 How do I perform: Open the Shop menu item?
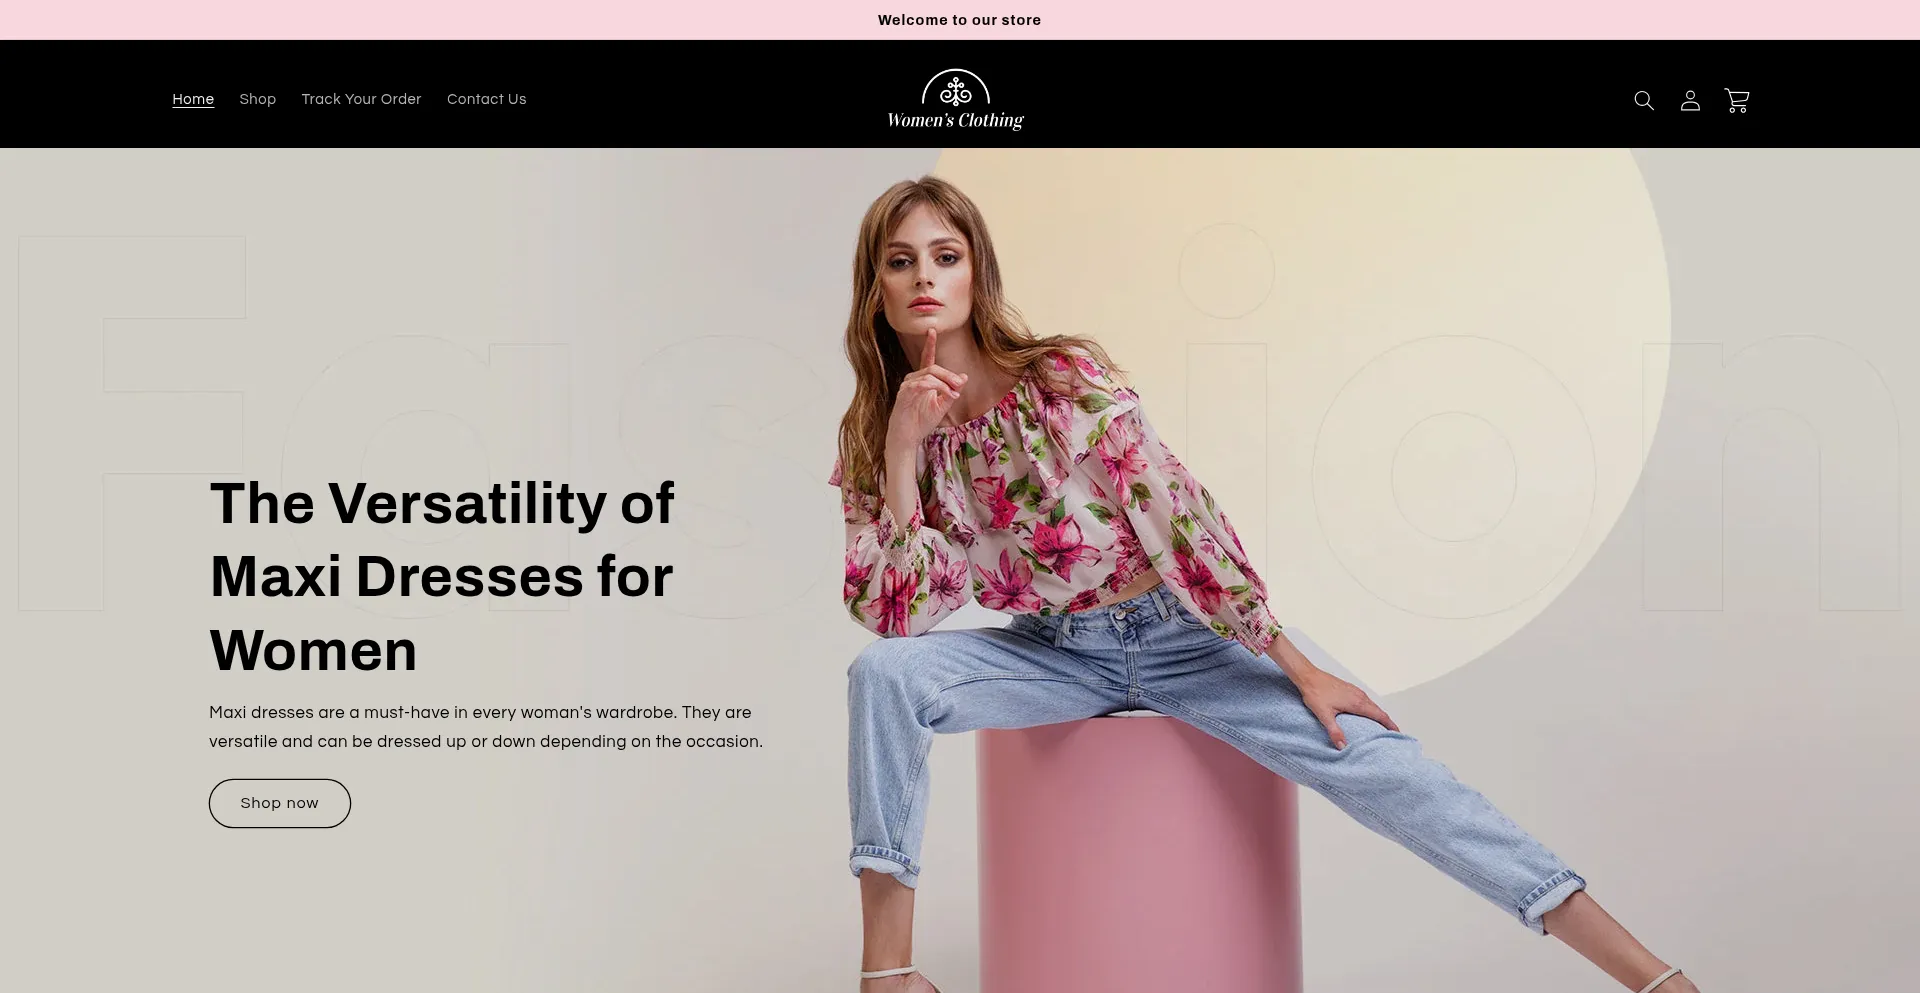[x=258, y=99]
